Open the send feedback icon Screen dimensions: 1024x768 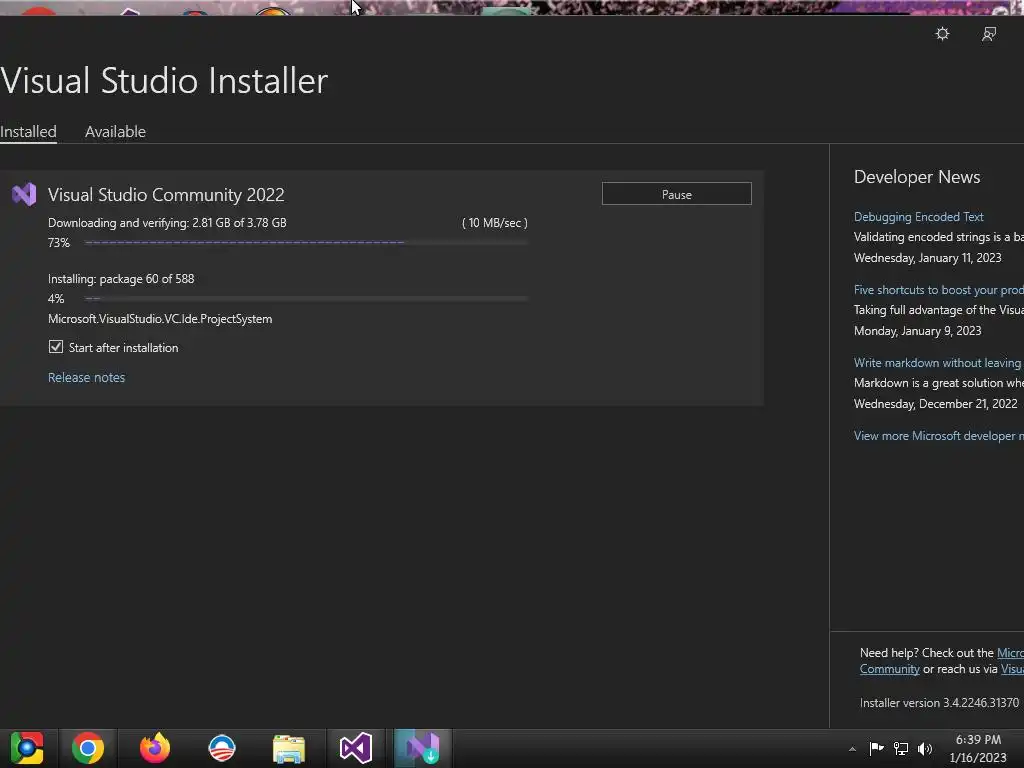(989, 33)
